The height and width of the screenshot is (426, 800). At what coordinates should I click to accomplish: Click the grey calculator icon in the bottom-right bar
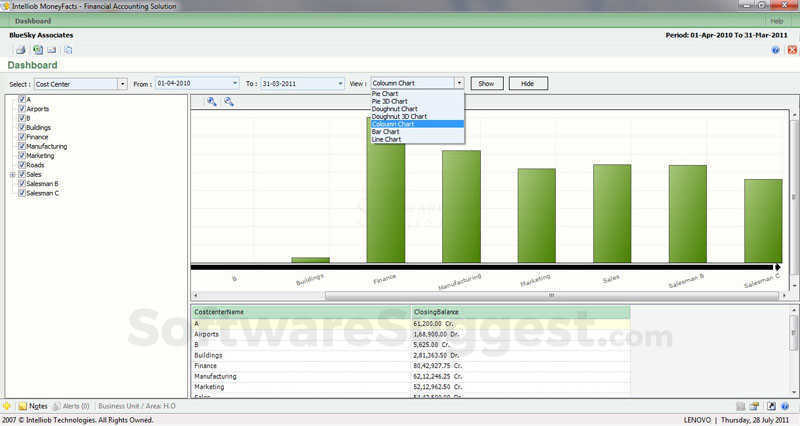740,407
